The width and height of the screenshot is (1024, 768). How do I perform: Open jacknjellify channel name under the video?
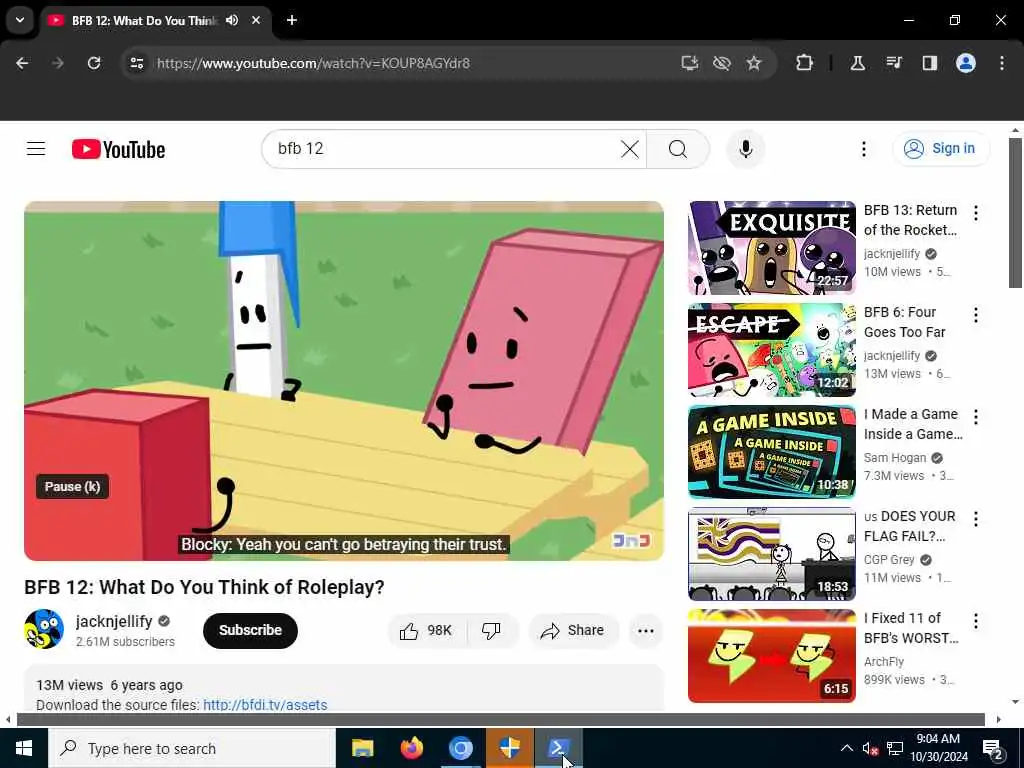coord(114,621)
